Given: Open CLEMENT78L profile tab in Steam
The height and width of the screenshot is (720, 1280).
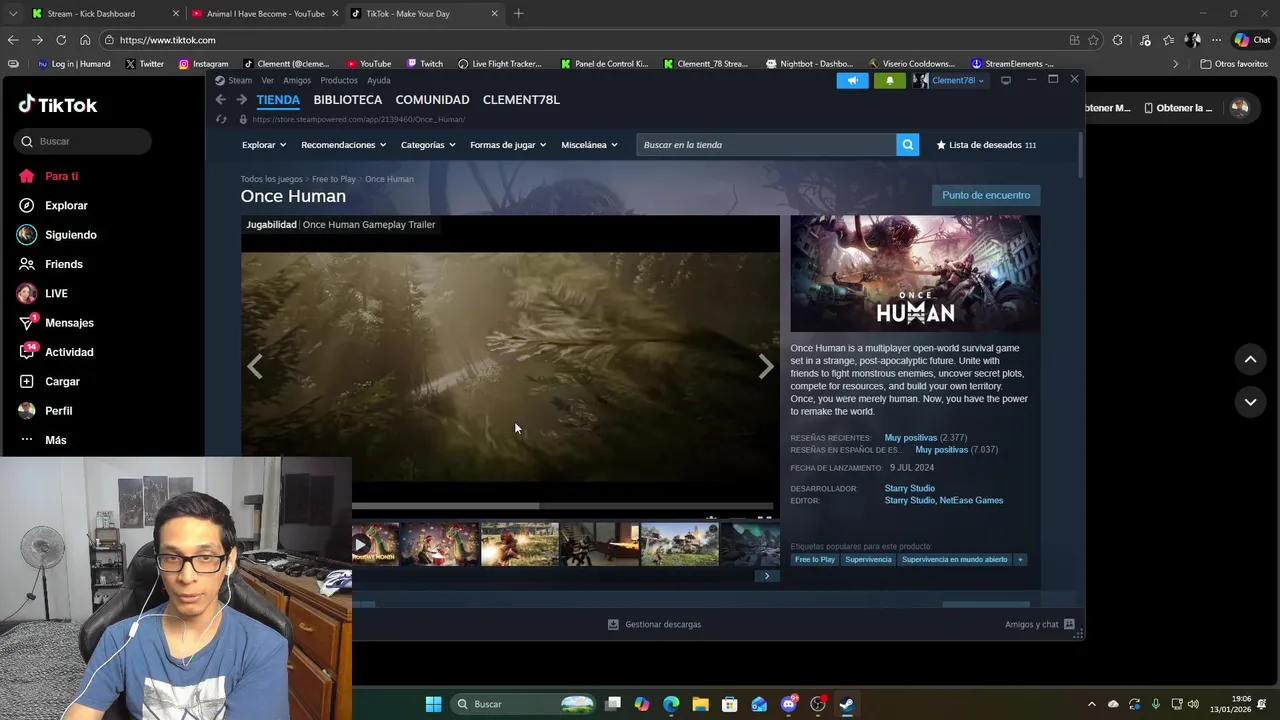Looking at the screenshot, I should coord(521,100).
